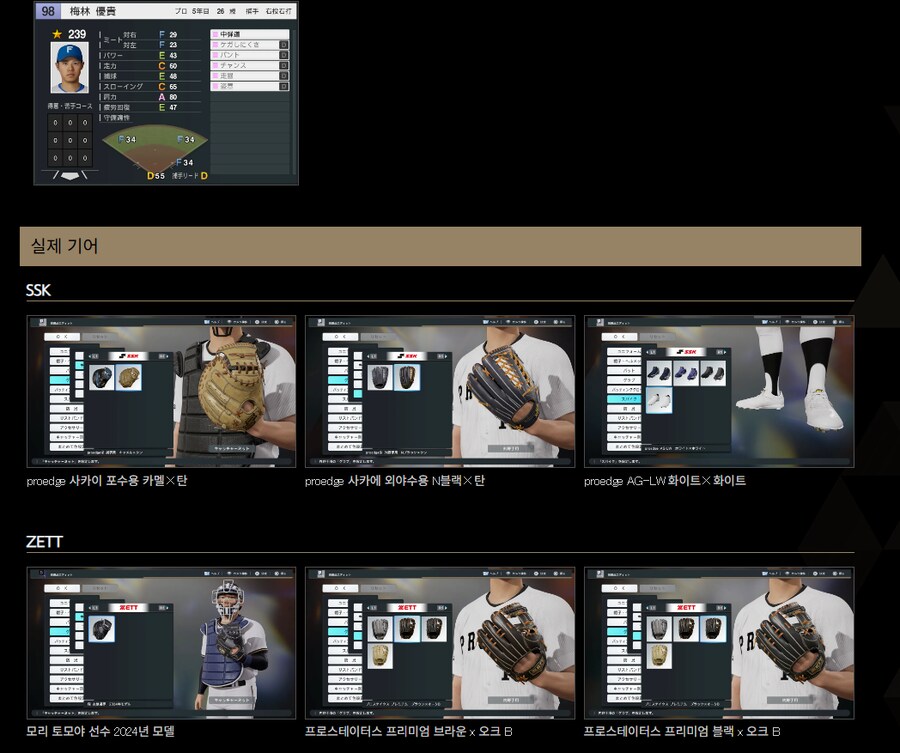Select the highlighted white cleats icon

658,400
